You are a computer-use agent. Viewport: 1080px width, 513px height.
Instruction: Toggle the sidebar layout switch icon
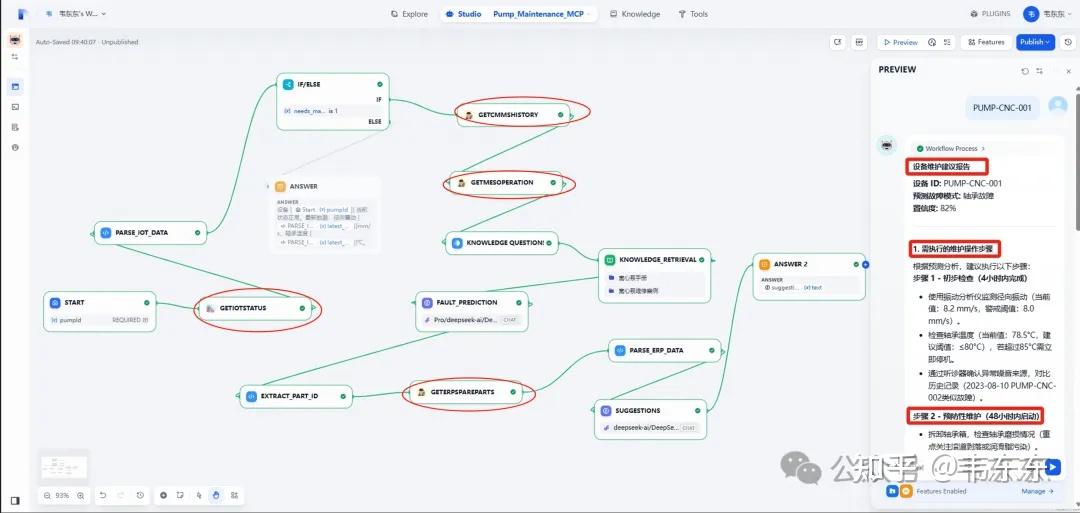(x=15, y=57)
